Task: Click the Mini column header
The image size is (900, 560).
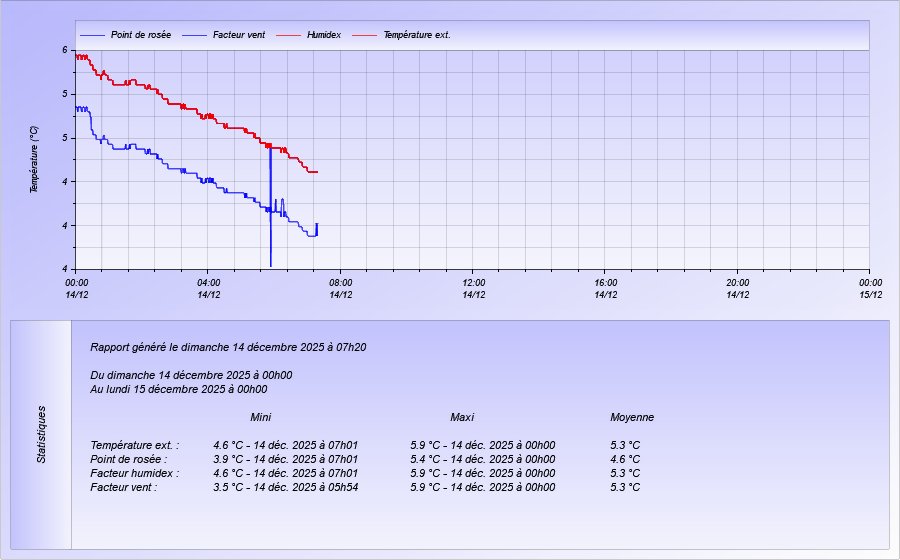Action: (260, 417)
